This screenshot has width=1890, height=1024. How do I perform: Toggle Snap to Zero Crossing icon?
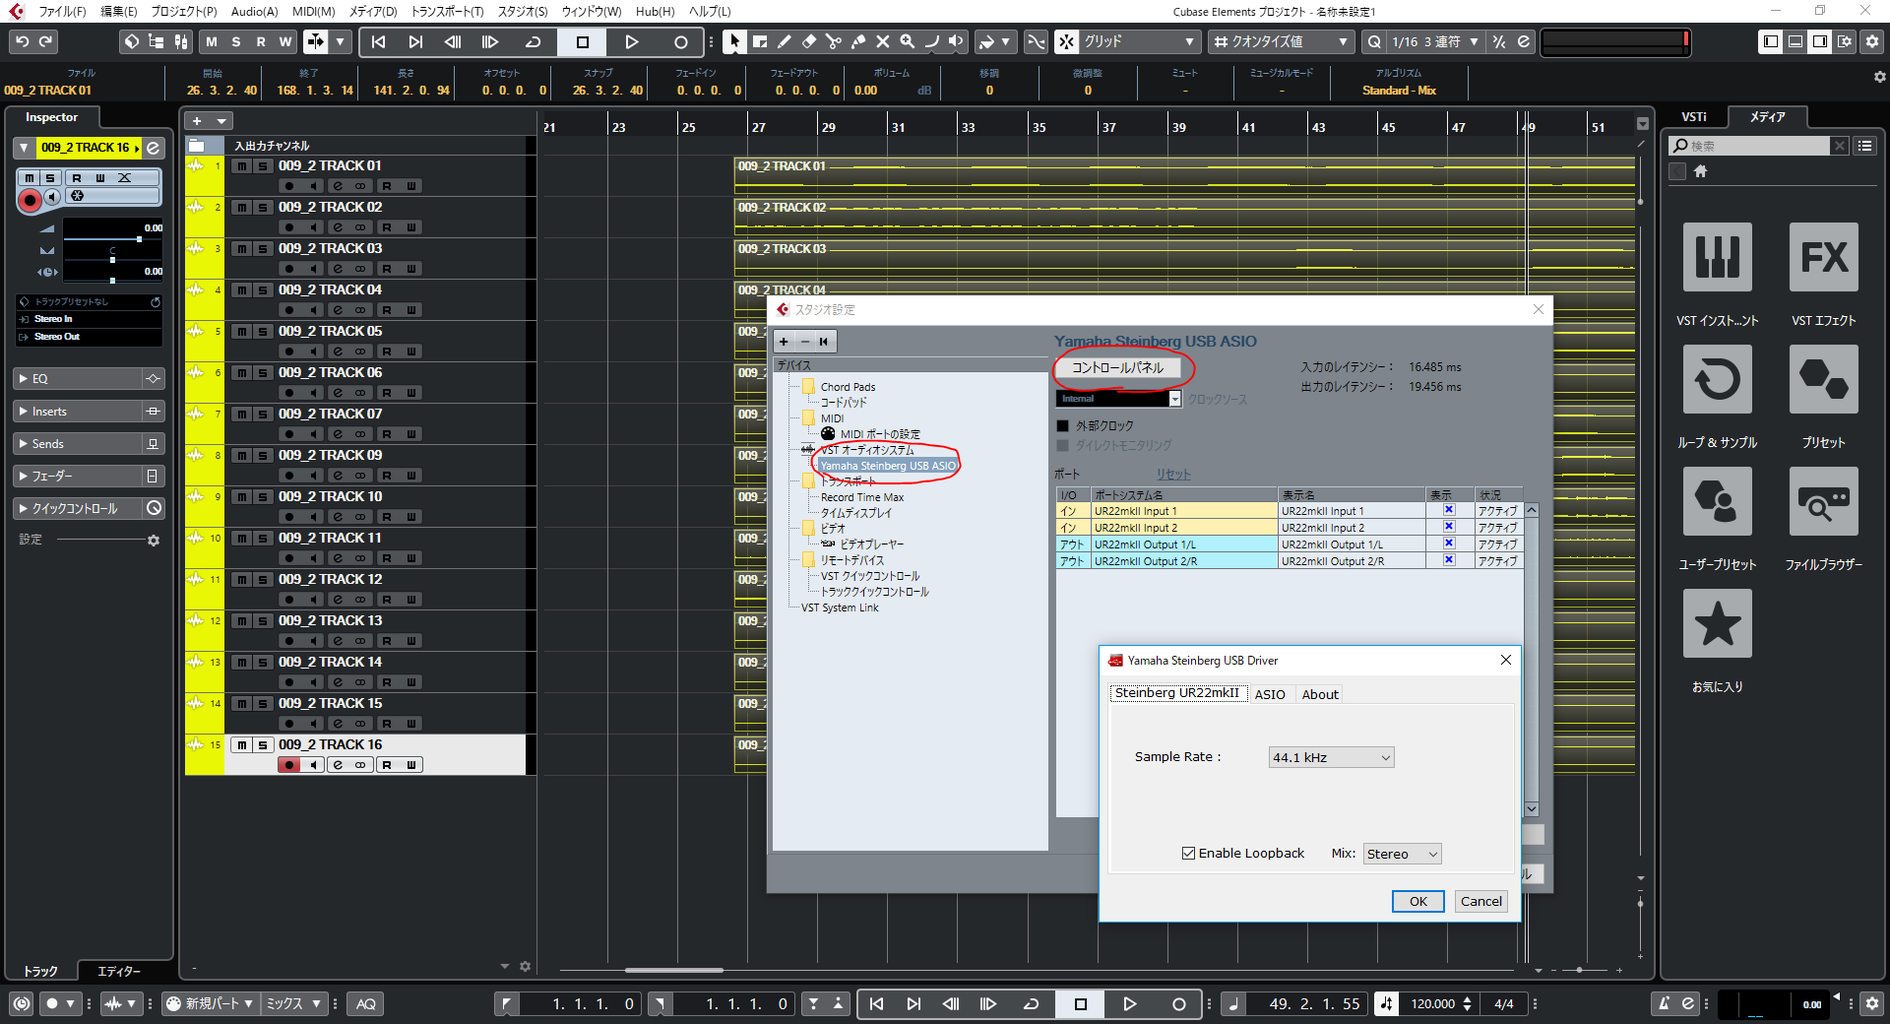click(x=1036, y=42)
